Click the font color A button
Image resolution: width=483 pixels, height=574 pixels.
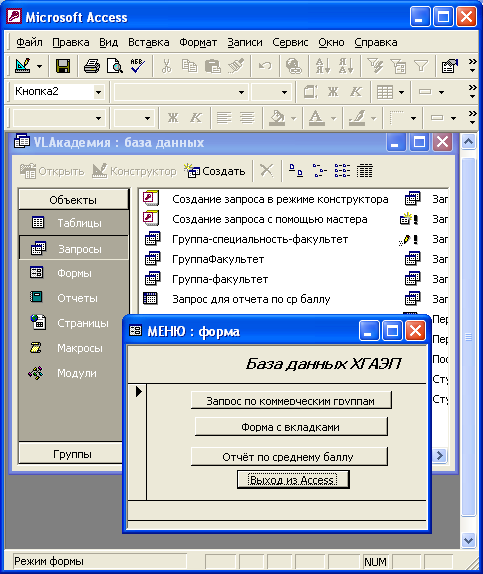317,118
